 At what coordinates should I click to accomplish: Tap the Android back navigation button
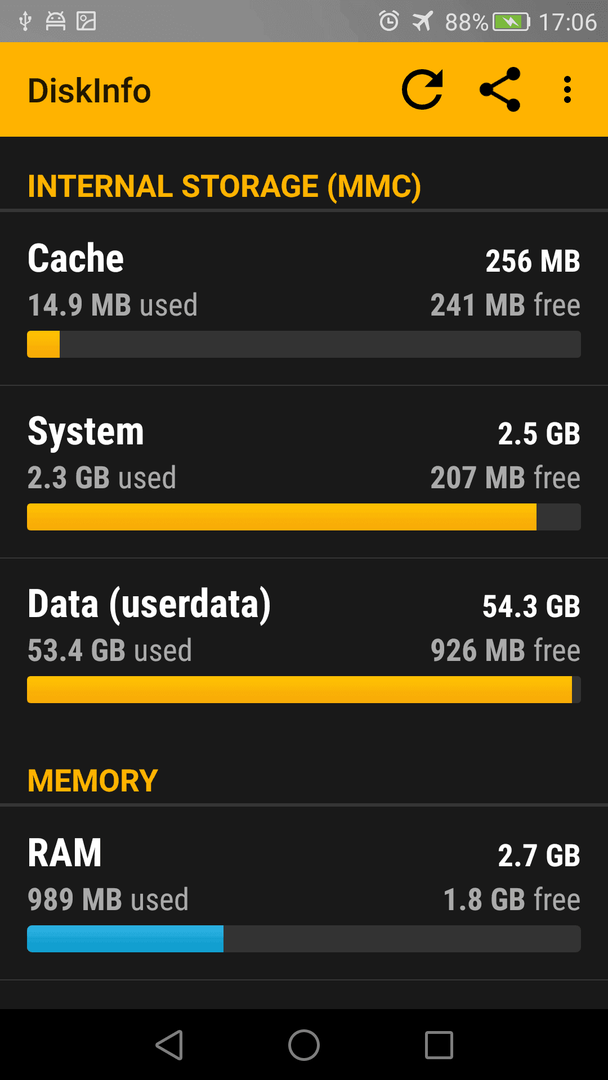pos(169,1044)
